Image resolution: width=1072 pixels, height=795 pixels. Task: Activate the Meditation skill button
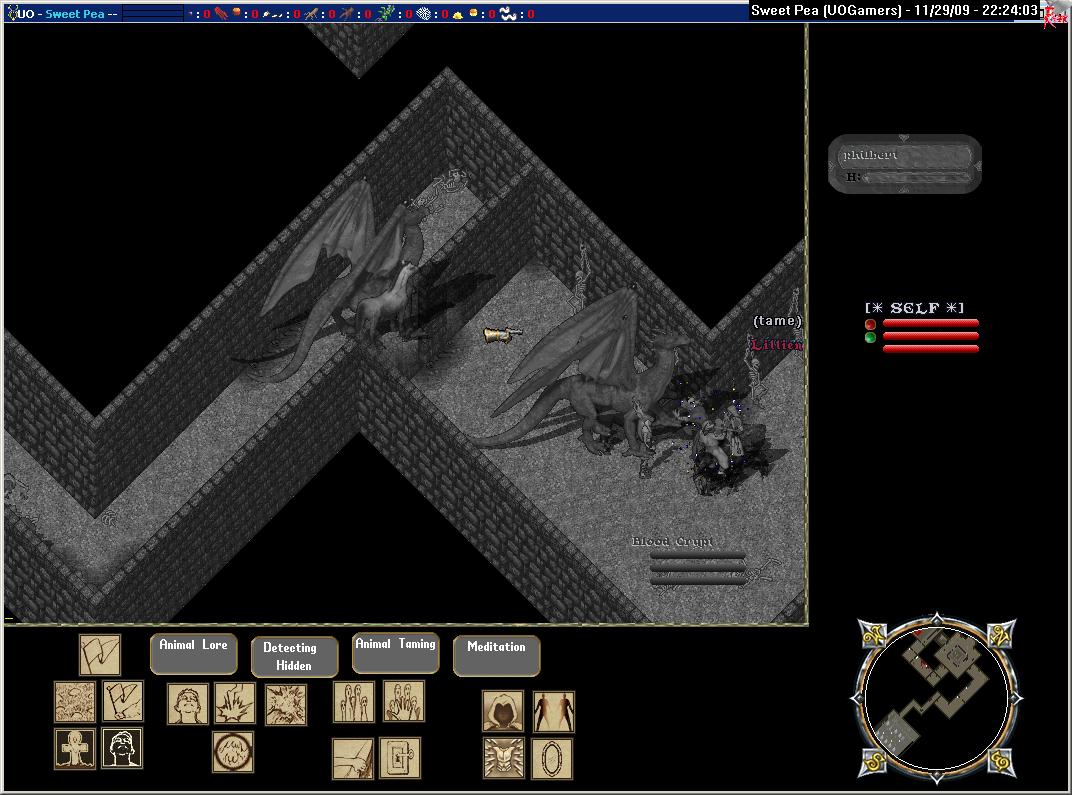point(496,656)
